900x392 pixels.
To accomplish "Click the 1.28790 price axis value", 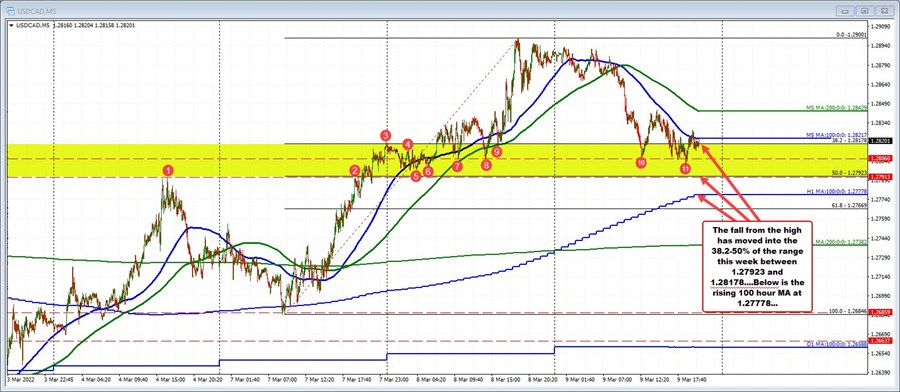I will [x=880, y=65].
